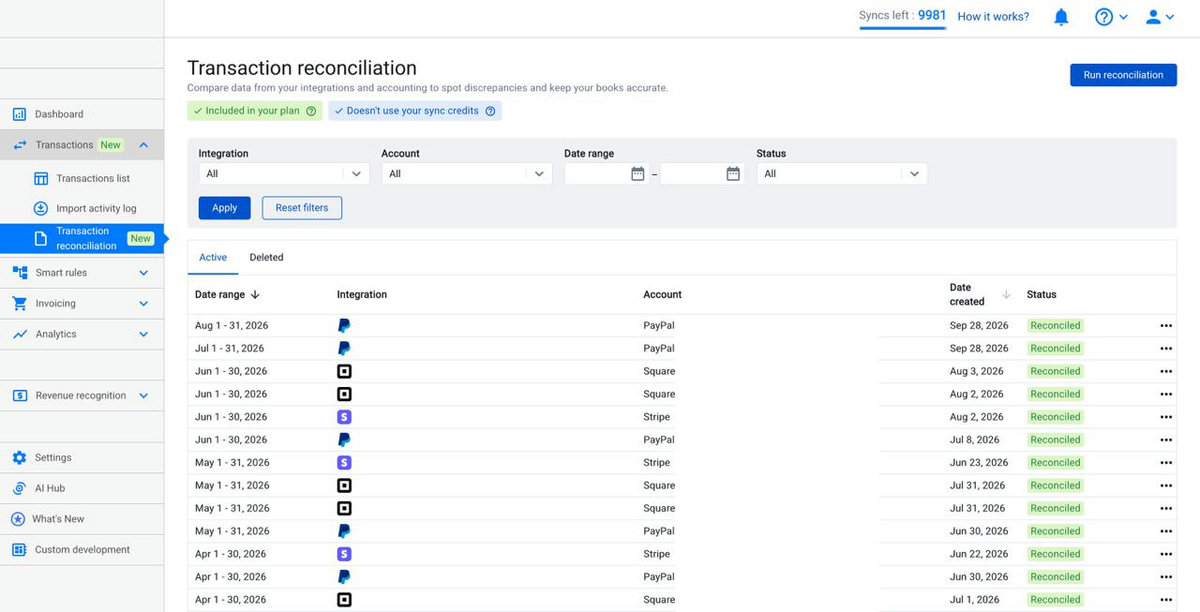This screenshot has height=612, width=1200.
Task: Click the Dashboard sidebar icon
Action: (x=19, y=114)
